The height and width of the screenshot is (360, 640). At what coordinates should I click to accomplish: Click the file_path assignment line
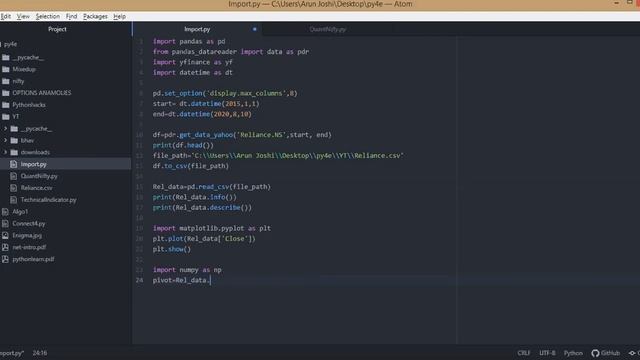click(x=278, y=156)
